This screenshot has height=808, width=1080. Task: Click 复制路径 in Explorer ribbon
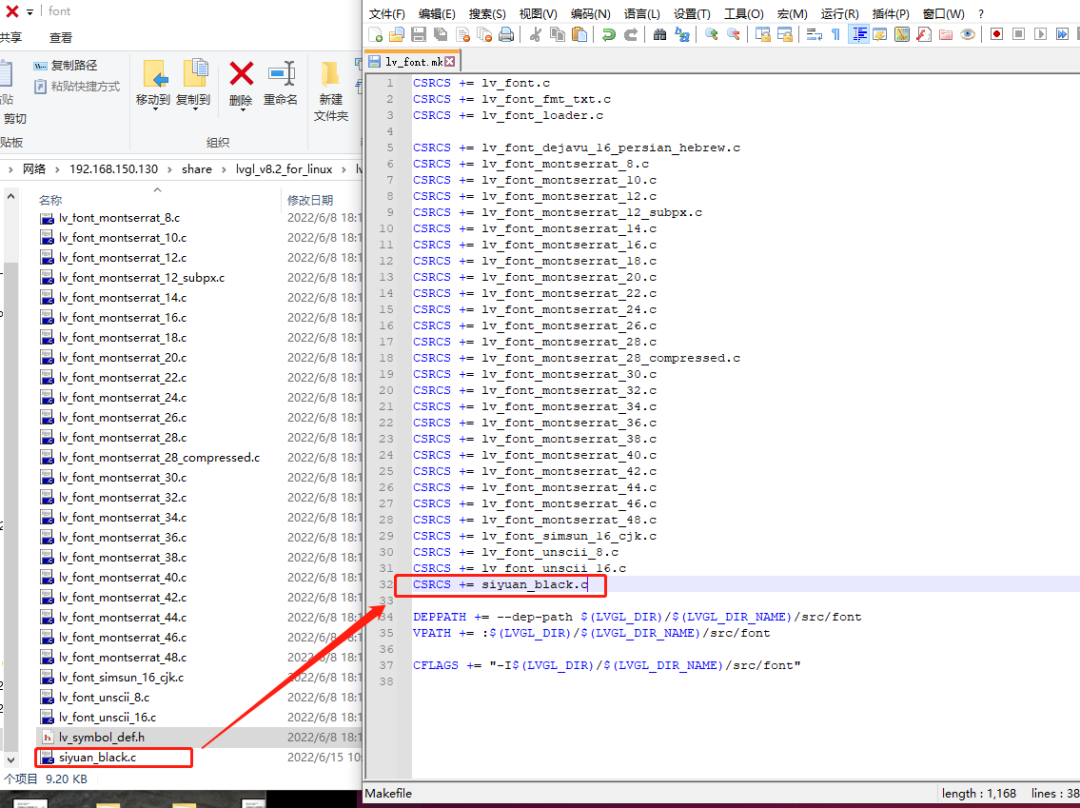(65, 65)
